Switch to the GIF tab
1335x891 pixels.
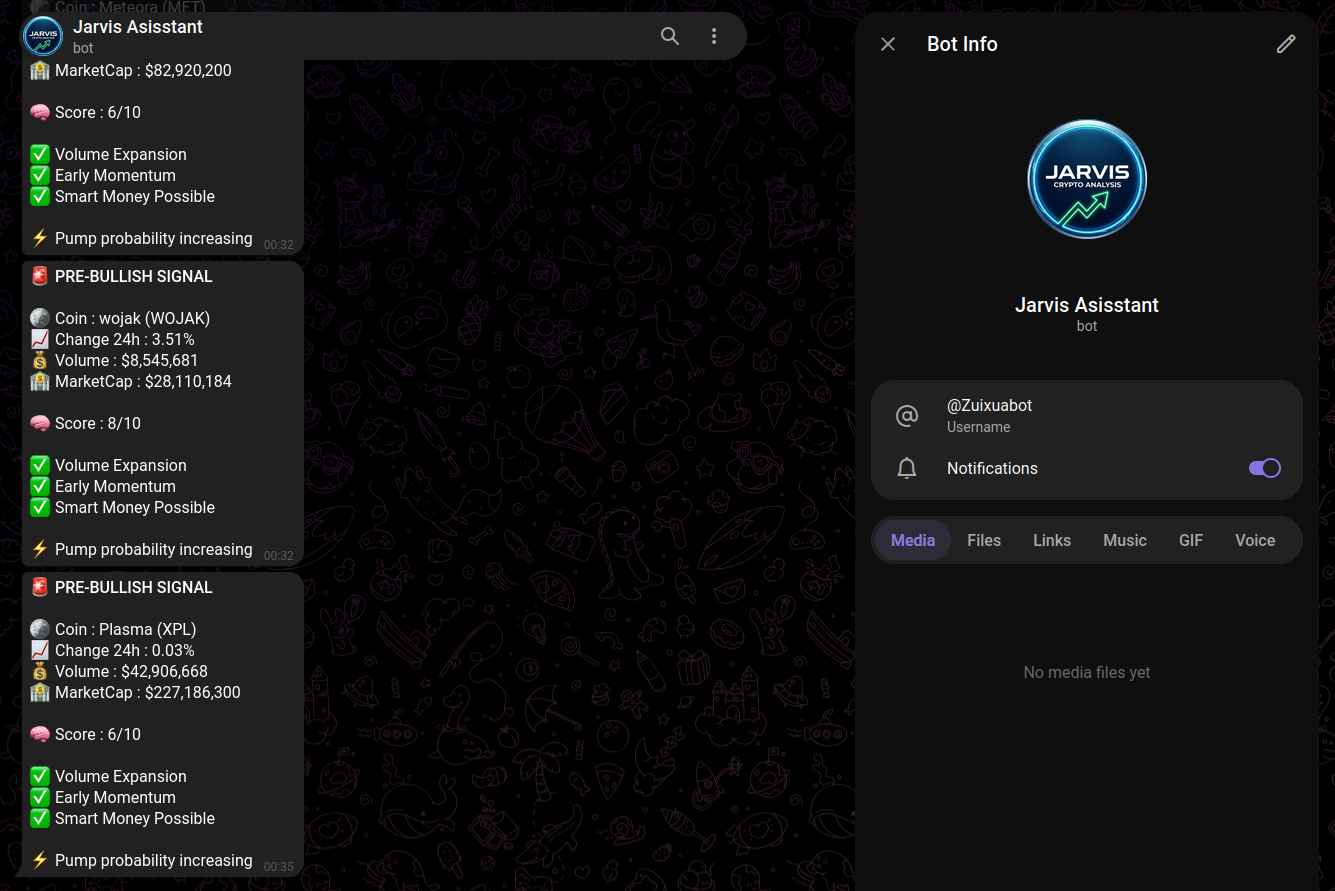1191,540
